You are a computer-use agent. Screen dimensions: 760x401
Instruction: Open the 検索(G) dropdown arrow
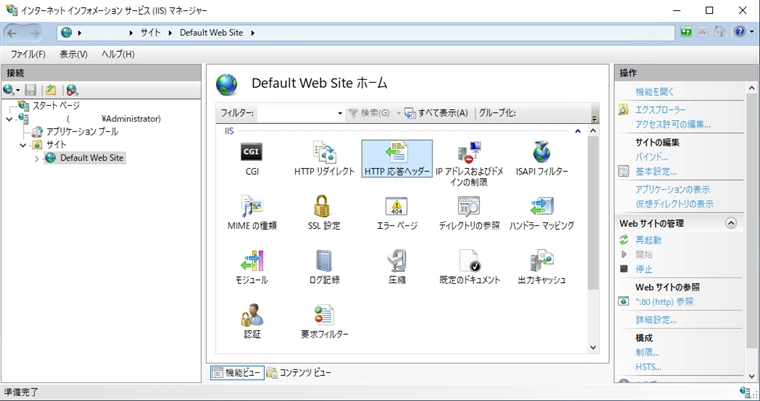(398, 113)
